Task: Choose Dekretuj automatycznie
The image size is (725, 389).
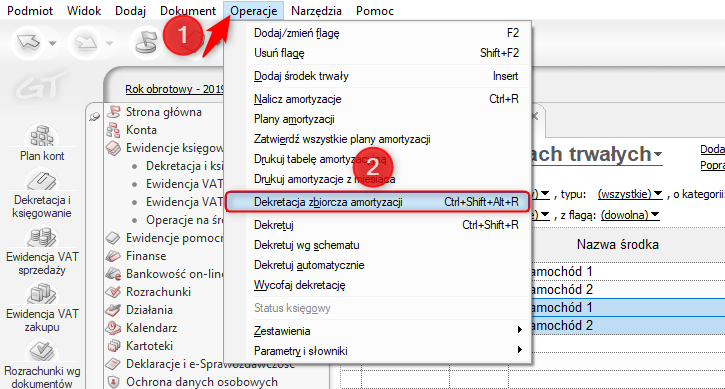Action: [x=378, y=265]
